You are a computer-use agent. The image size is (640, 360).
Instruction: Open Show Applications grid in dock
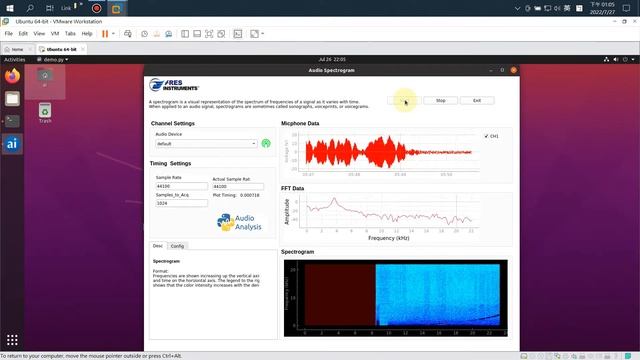point(12,340)
